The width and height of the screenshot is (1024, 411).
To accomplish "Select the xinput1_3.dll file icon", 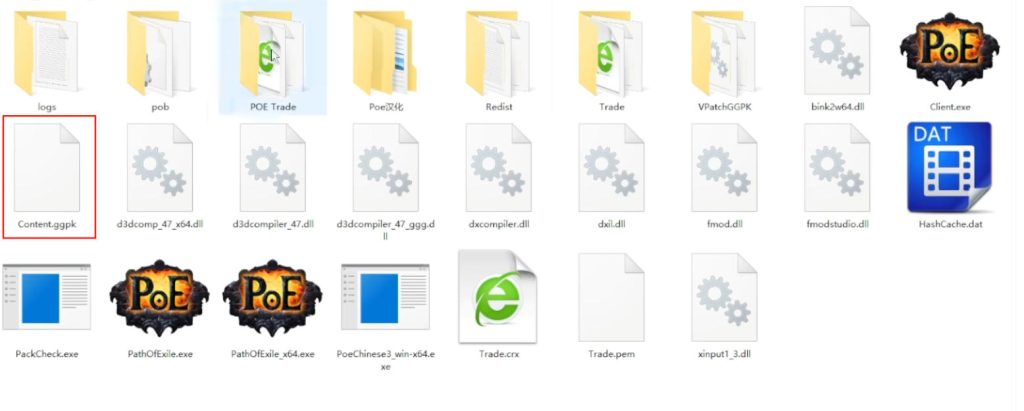I will (724, 297).
